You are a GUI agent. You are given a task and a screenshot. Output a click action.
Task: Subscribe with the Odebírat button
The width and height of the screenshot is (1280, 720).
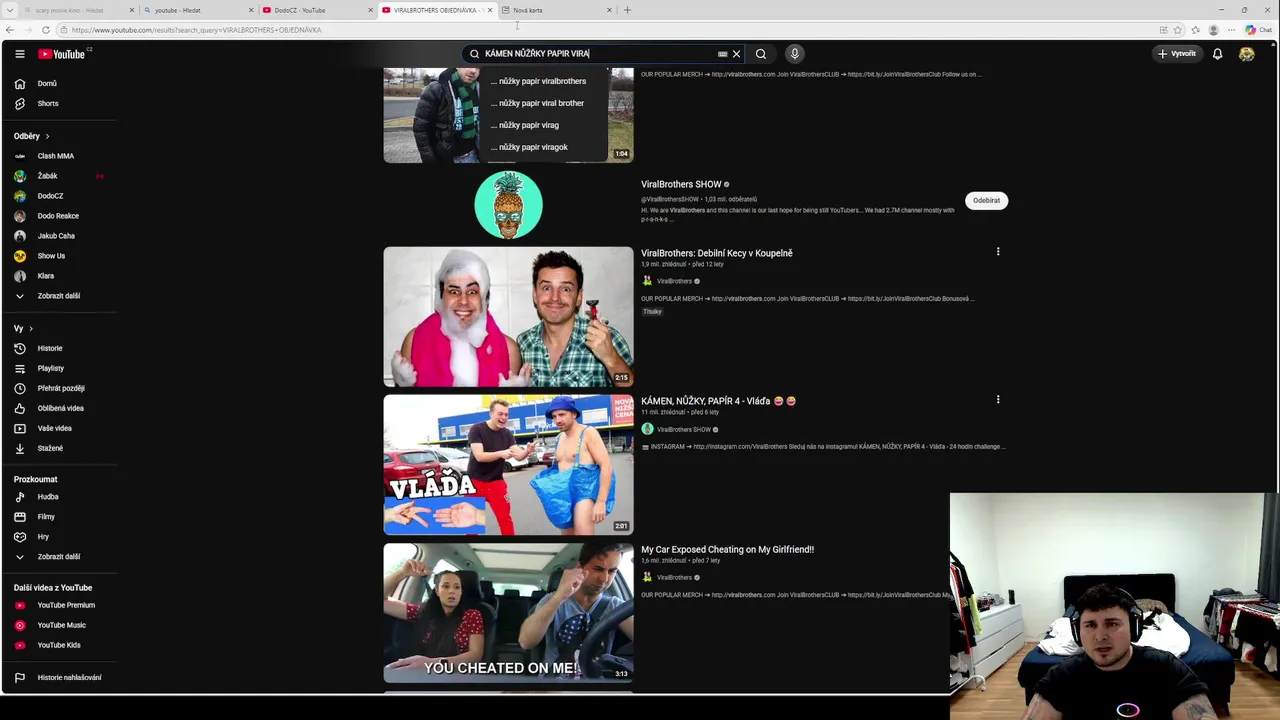pos(986,200)
